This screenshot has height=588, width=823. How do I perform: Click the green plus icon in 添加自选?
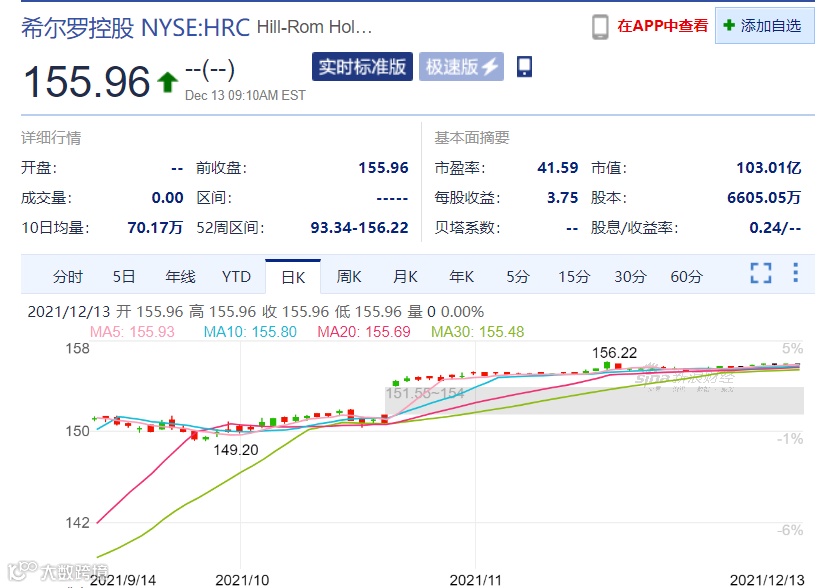tap(729, 25)
